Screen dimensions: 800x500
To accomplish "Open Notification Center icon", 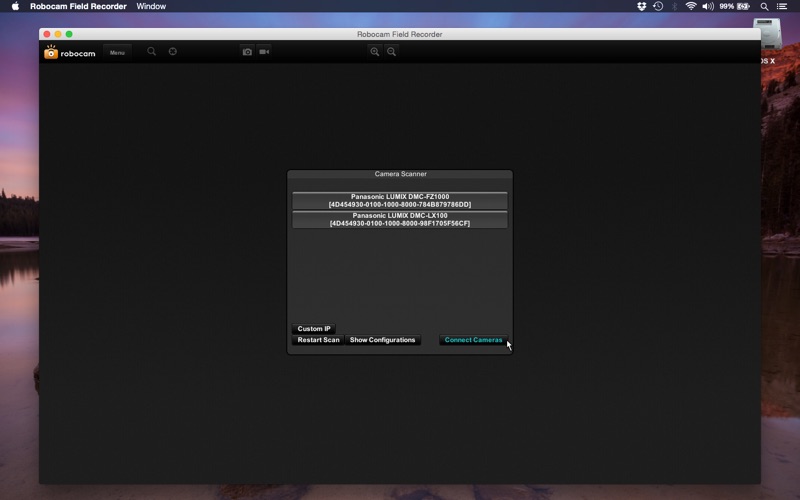I will (x=782, y=6).
